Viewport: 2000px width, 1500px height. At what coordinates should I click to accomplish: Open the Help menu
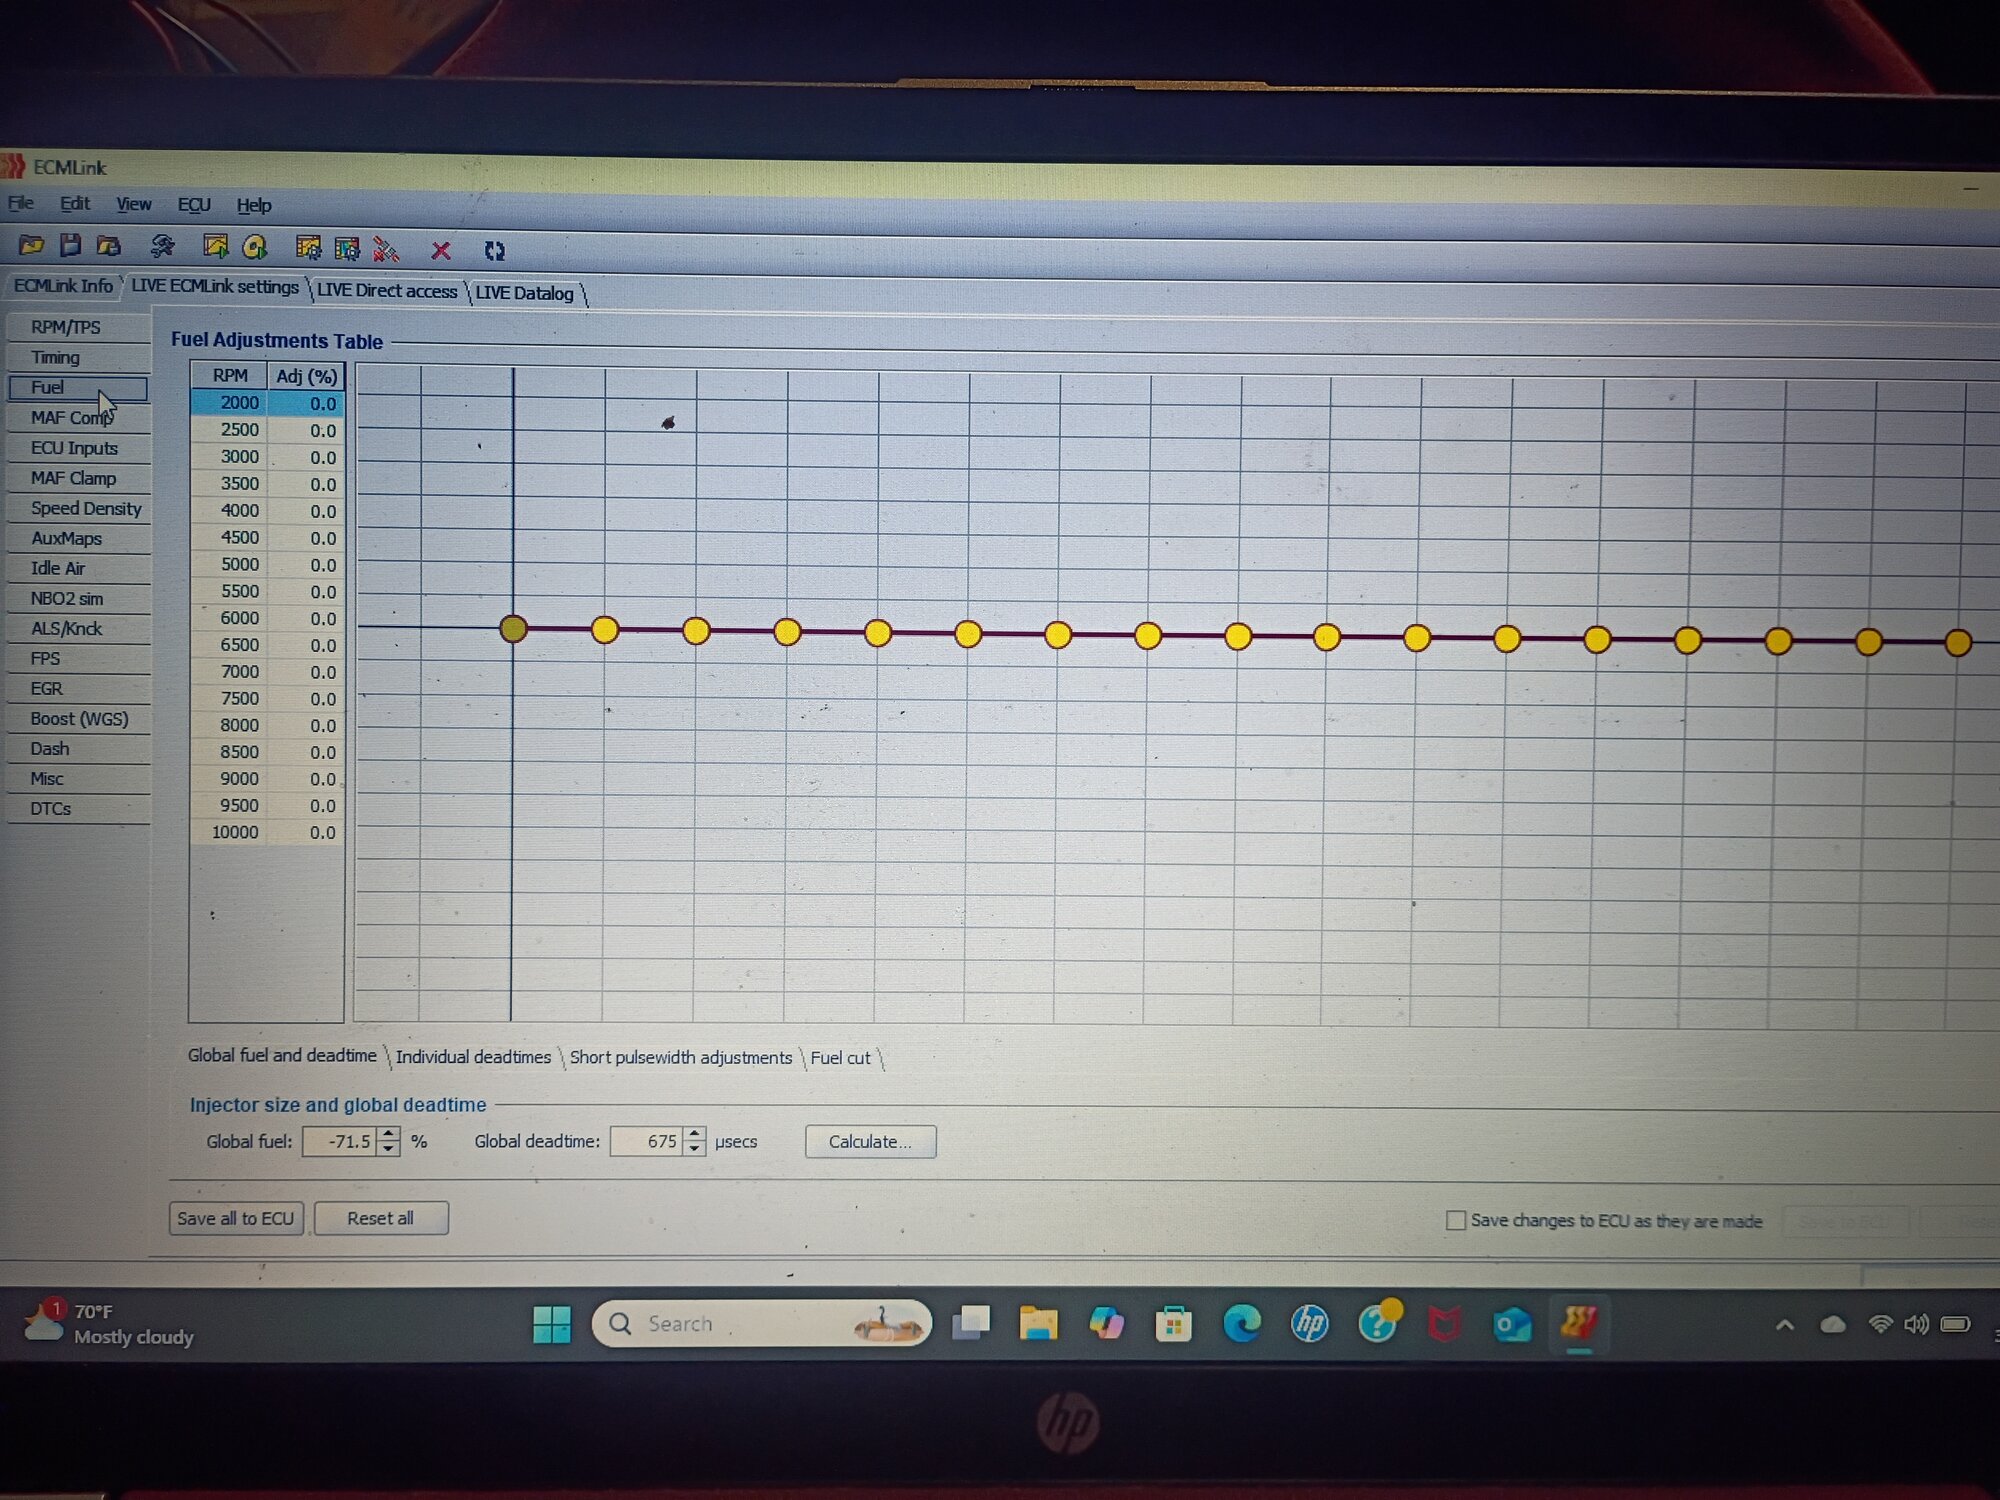tap(254, 206)
